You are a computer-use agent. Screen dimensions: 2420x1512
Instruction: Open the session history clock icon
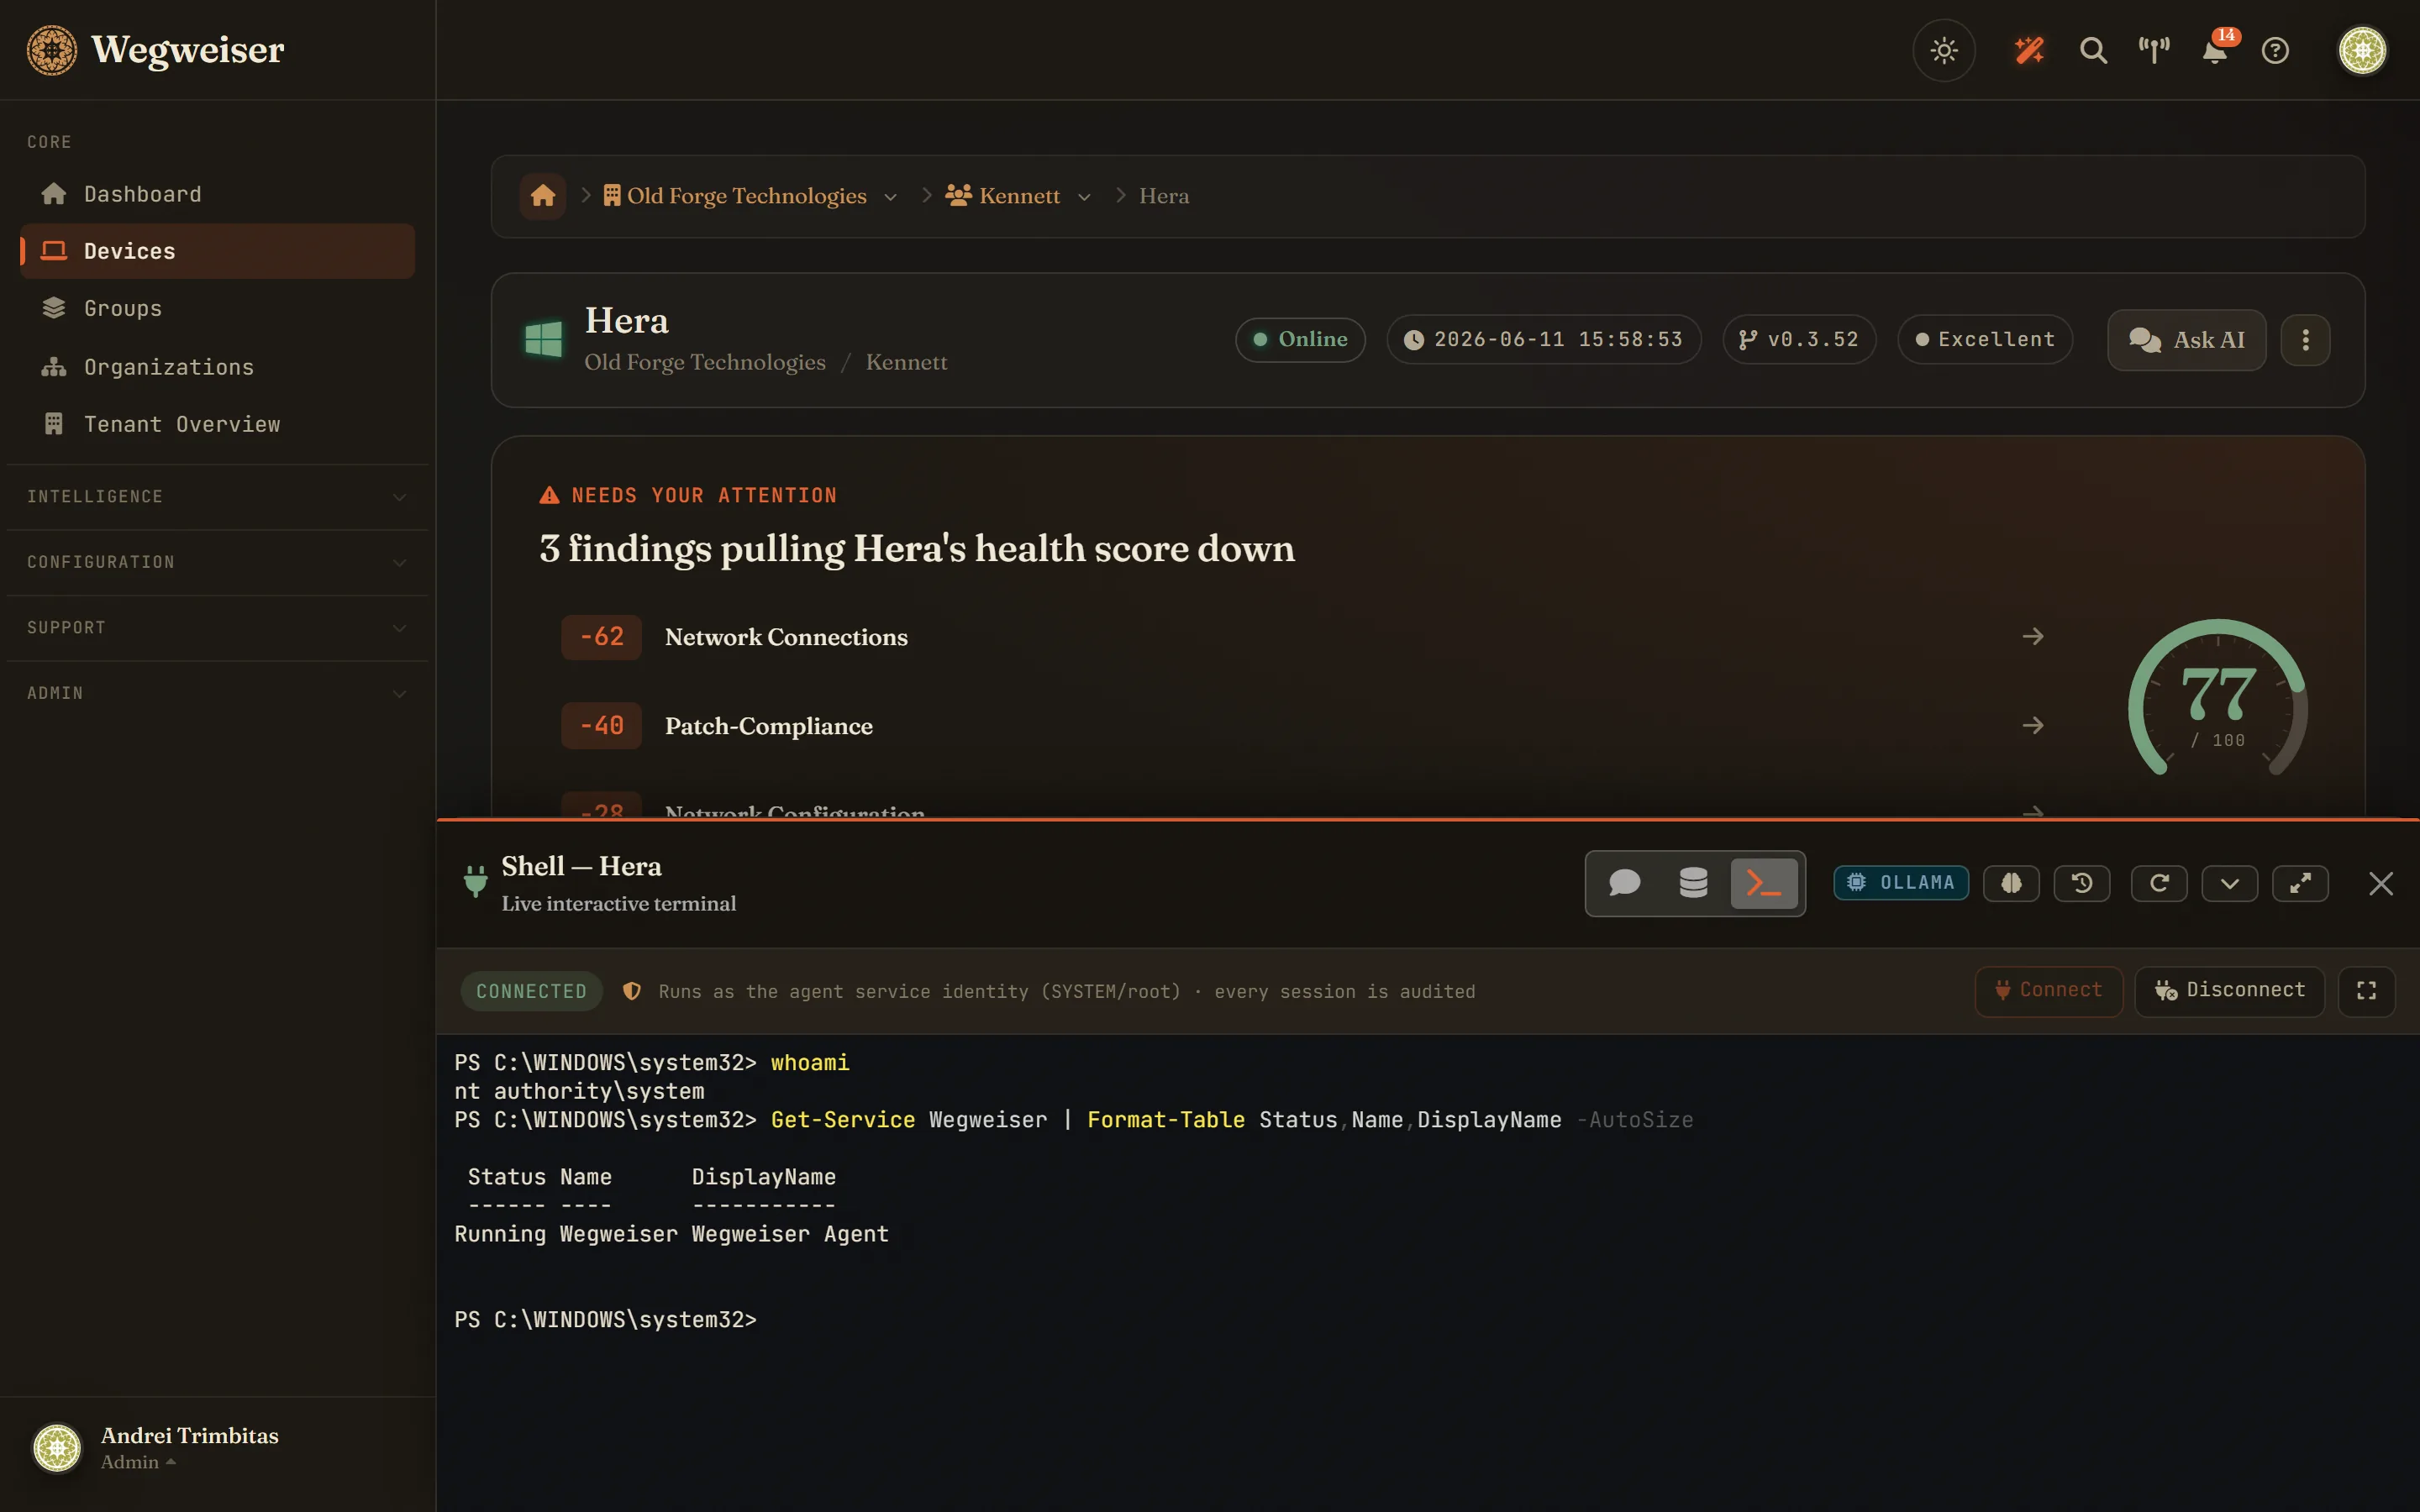point(2082,883)
